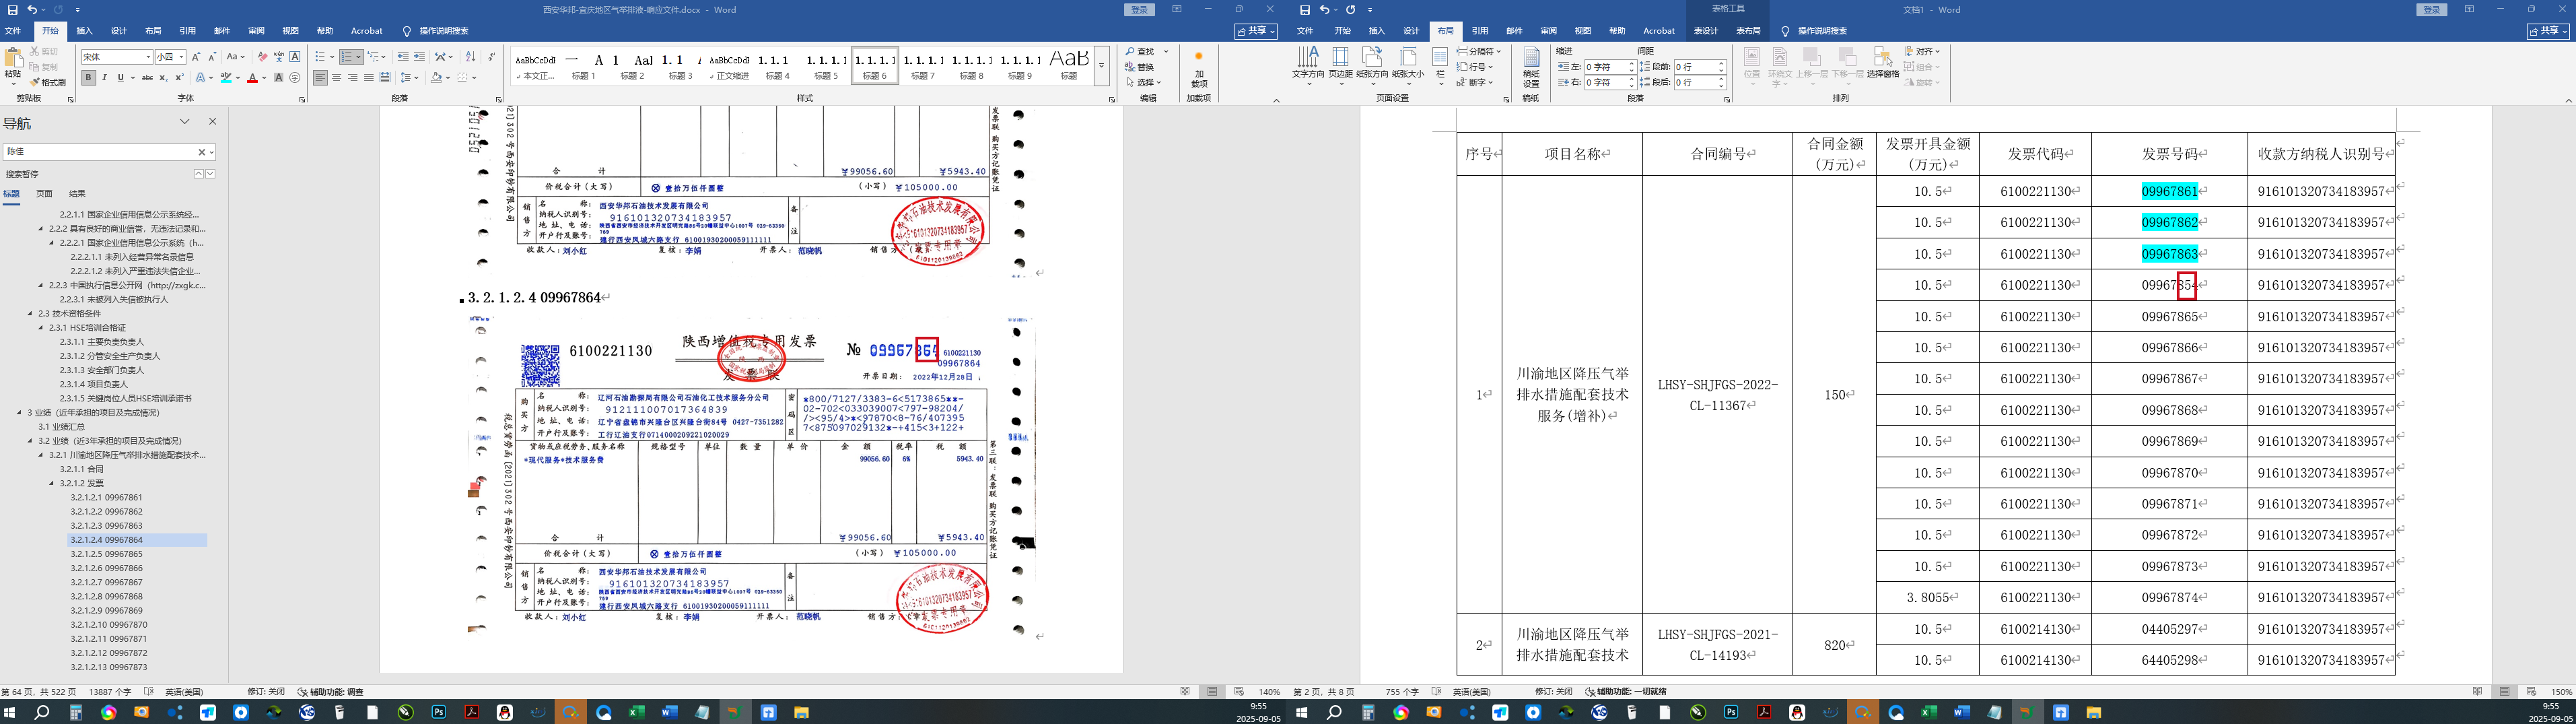Switch navigation pane to 结果 tab
2576x724 pixels.
(77, 194)
